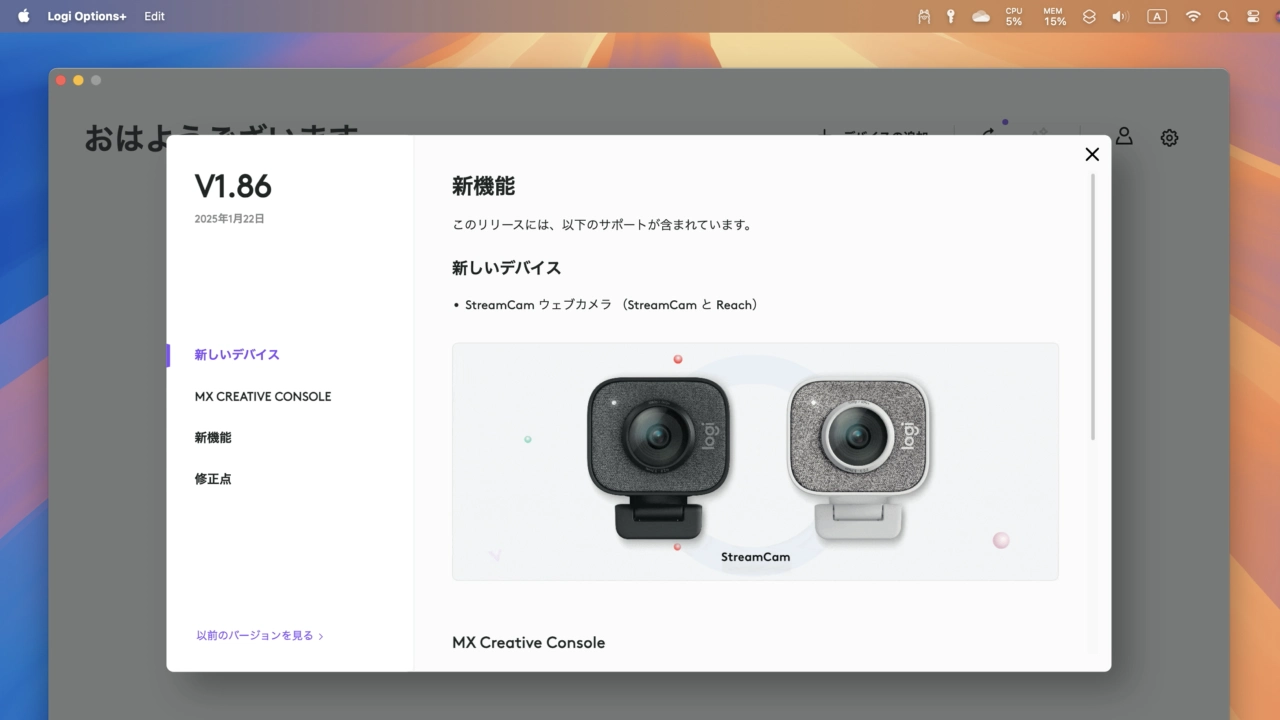Click the 2025年1月22日 release date
This screenshot has width=1280, height=720.
pyautogui.click(x=230, y=218)
